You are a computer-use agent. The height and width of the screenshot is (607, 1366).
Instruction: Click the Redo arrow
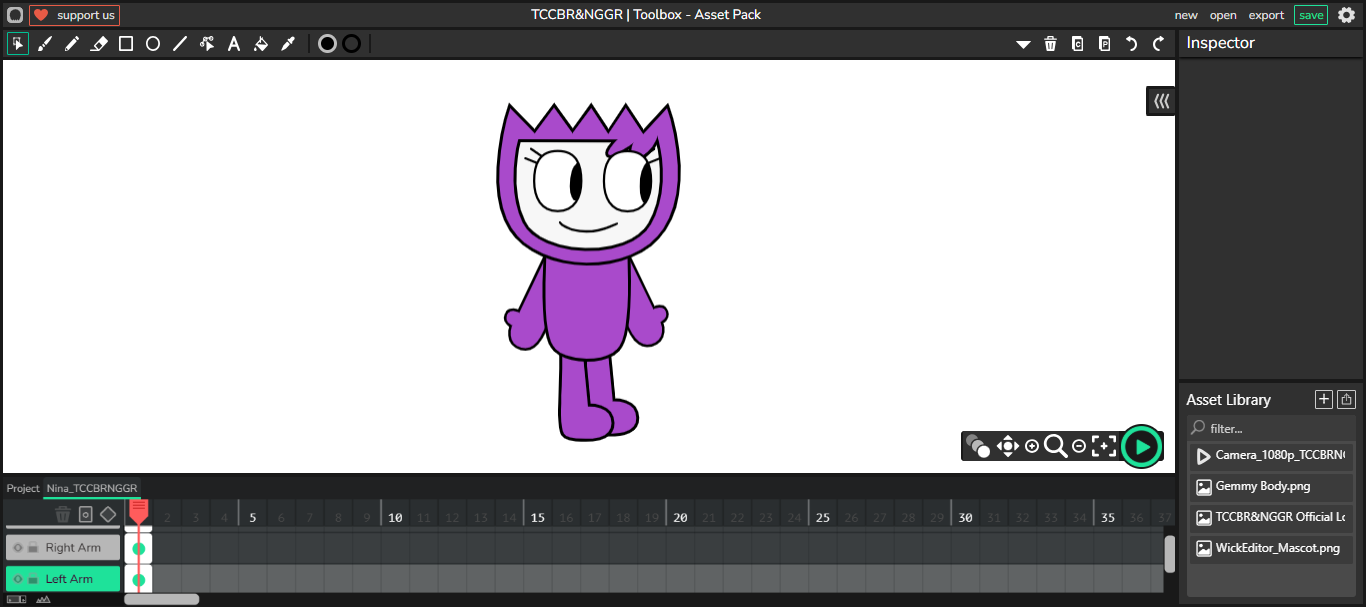click(1158, 44)
